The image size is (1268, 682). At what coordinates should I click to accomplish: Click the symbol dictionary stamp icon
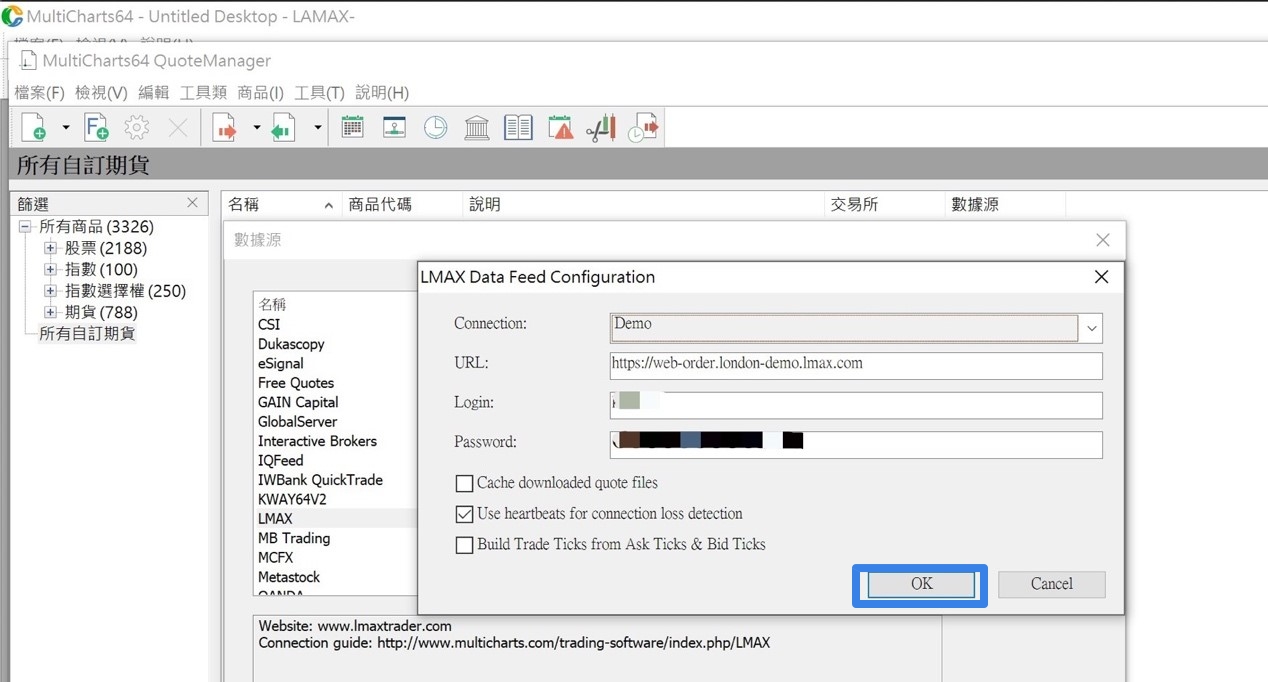tap(394, 127)
